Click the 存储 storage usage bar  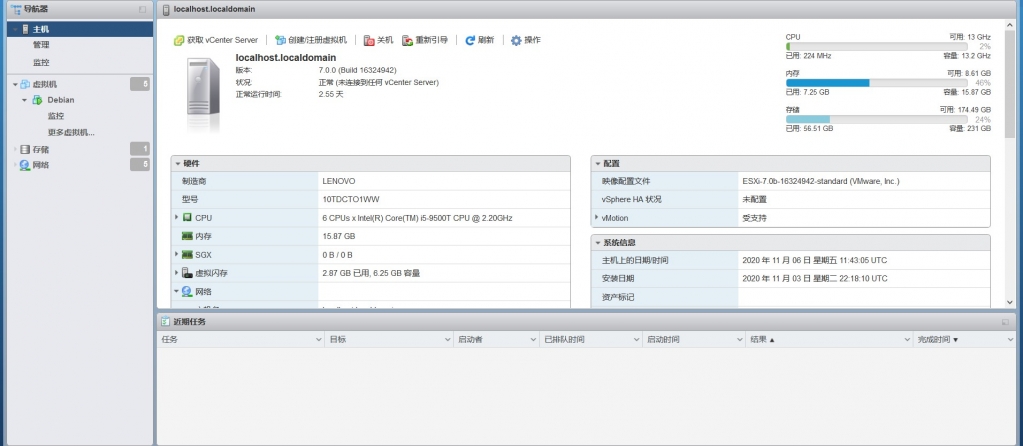876,119
